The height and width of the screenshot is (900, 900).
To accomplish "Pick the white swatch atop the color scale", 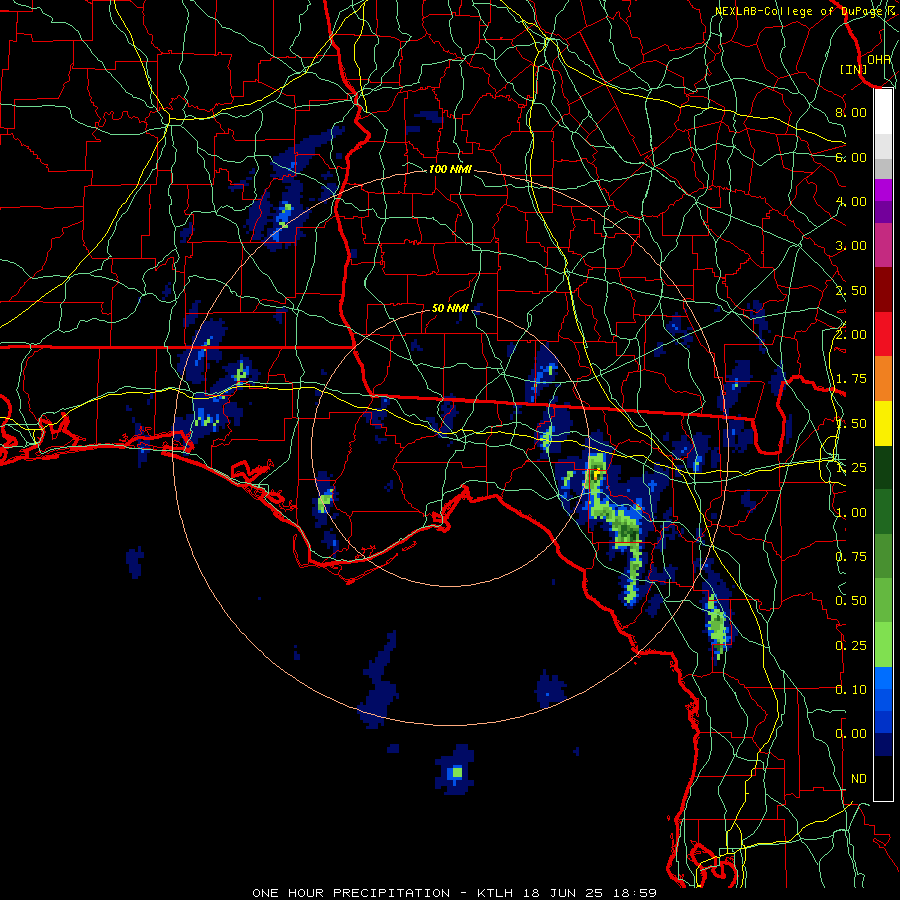I will tap(883, 112).
